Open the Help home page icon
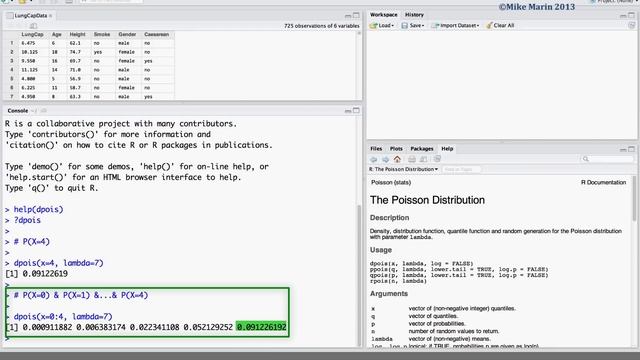640x360 pixels. 397,159
